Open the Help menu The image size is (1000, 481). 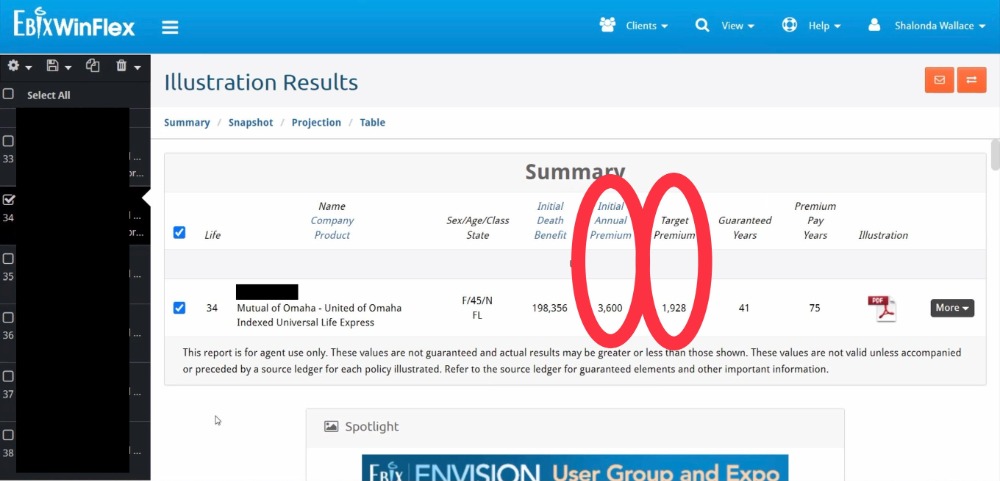point(811,26)
